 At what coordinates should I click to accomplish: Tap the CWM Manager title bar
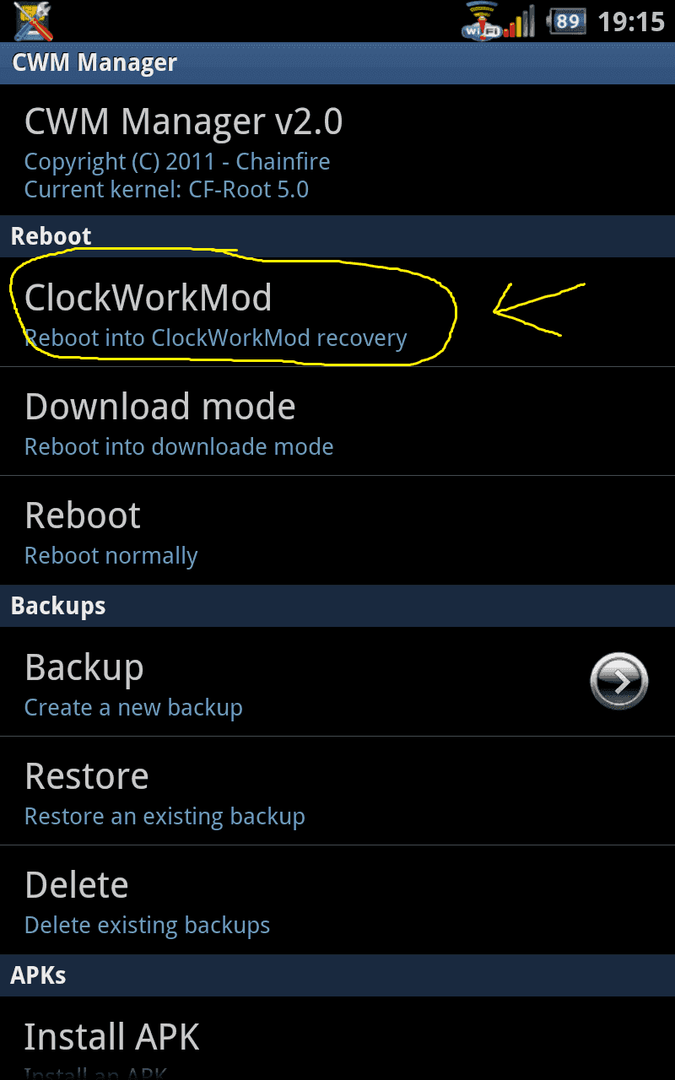338,63
